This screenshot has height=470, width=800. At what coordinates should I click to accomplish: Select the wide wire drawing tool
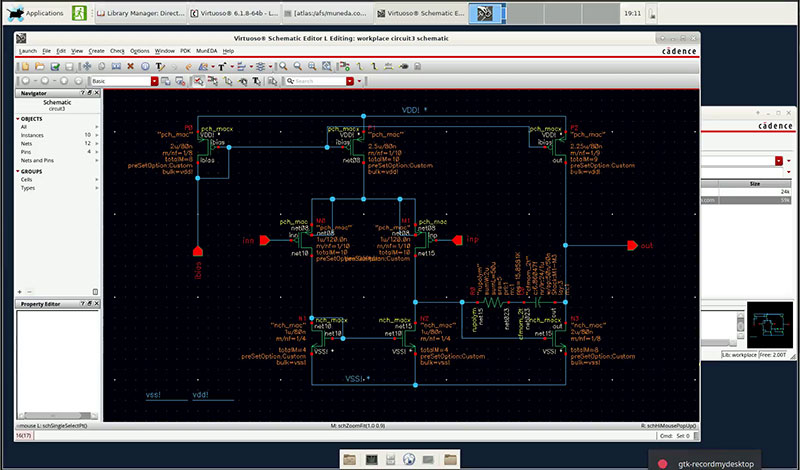(x=374, y=66)
